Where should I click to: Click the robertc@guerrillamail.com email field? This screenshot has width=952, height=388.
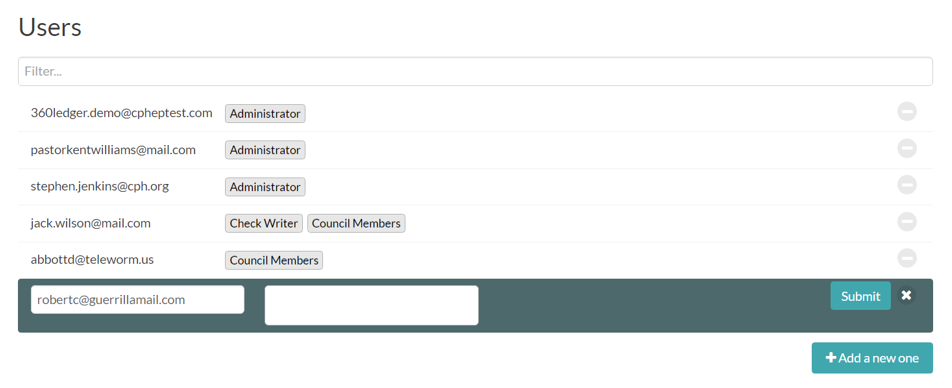coord(138,300)
